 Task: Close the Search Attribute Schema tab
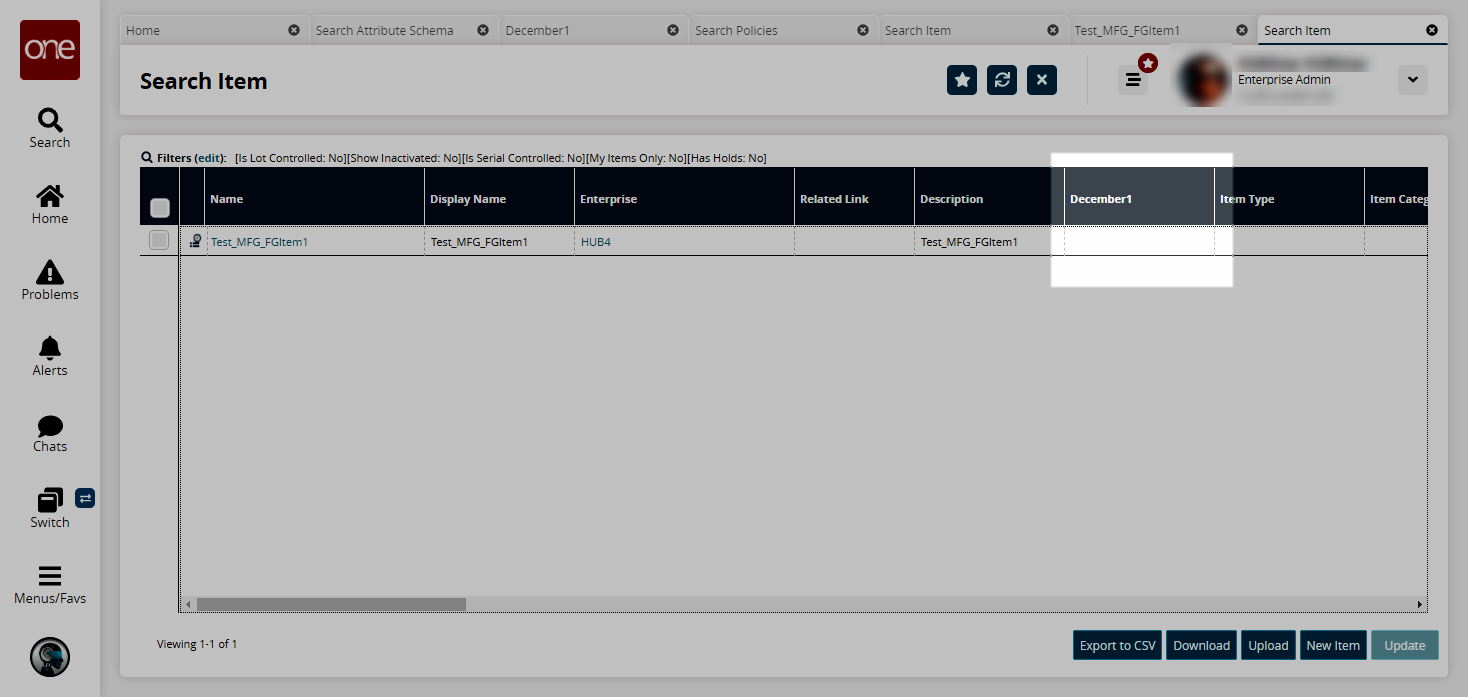pyautogui.click(x=483, y=30)
